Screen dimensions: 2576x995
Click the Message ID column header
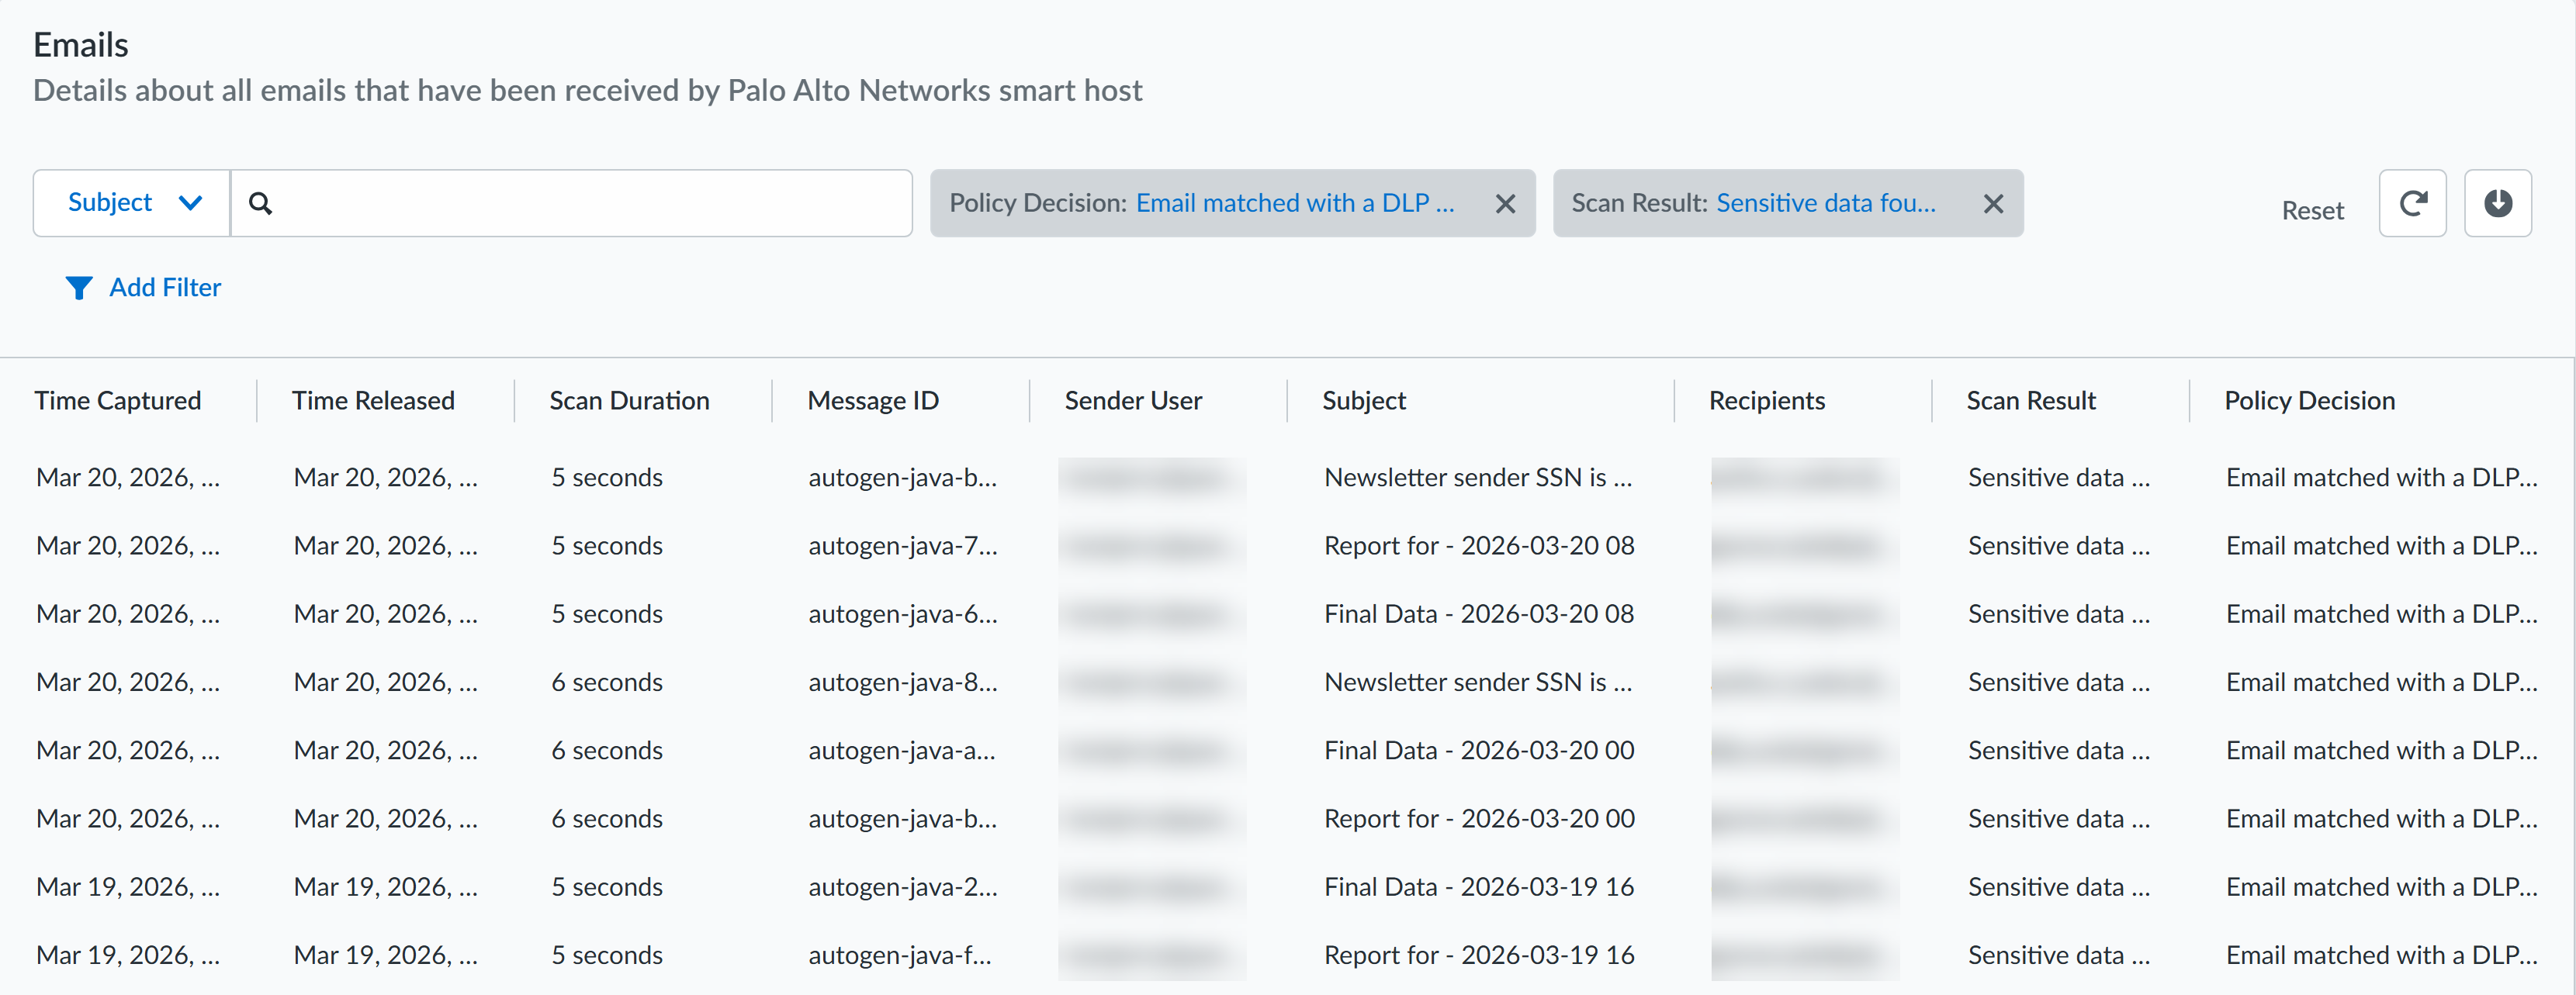[x=872, y=401]
